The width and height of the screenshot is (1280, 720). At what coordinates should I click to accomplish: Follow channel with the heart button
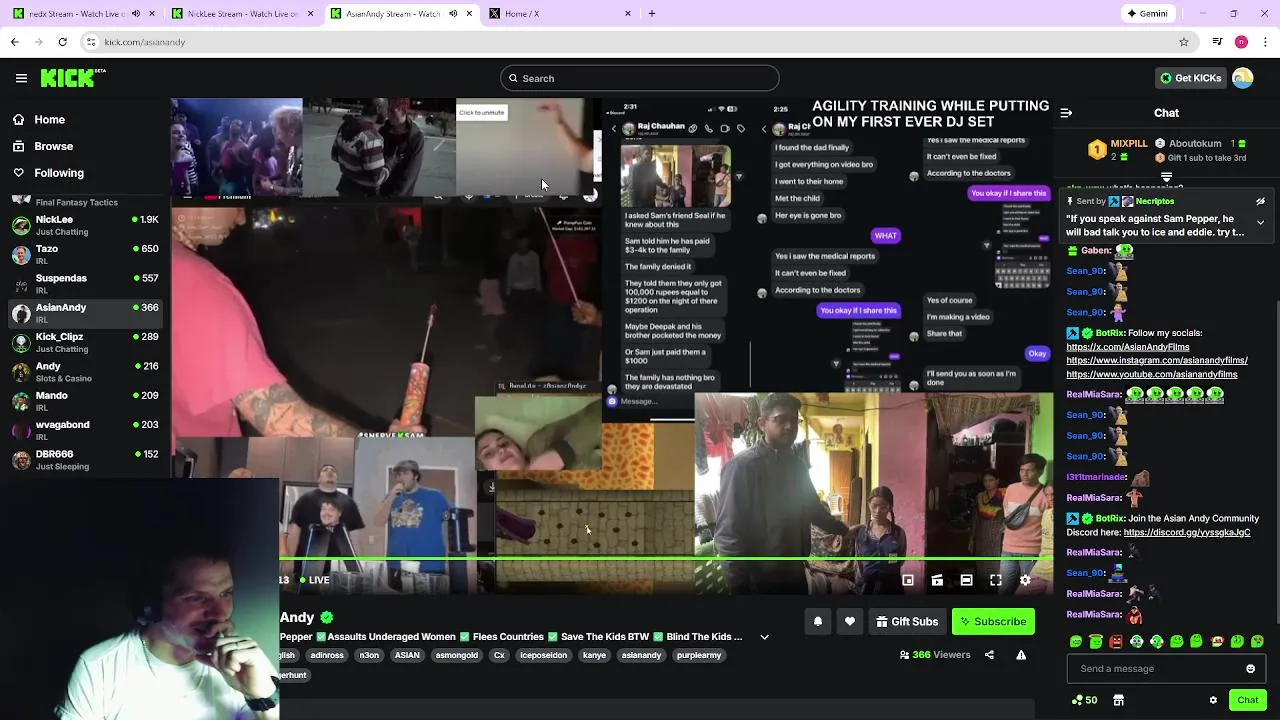850,621
